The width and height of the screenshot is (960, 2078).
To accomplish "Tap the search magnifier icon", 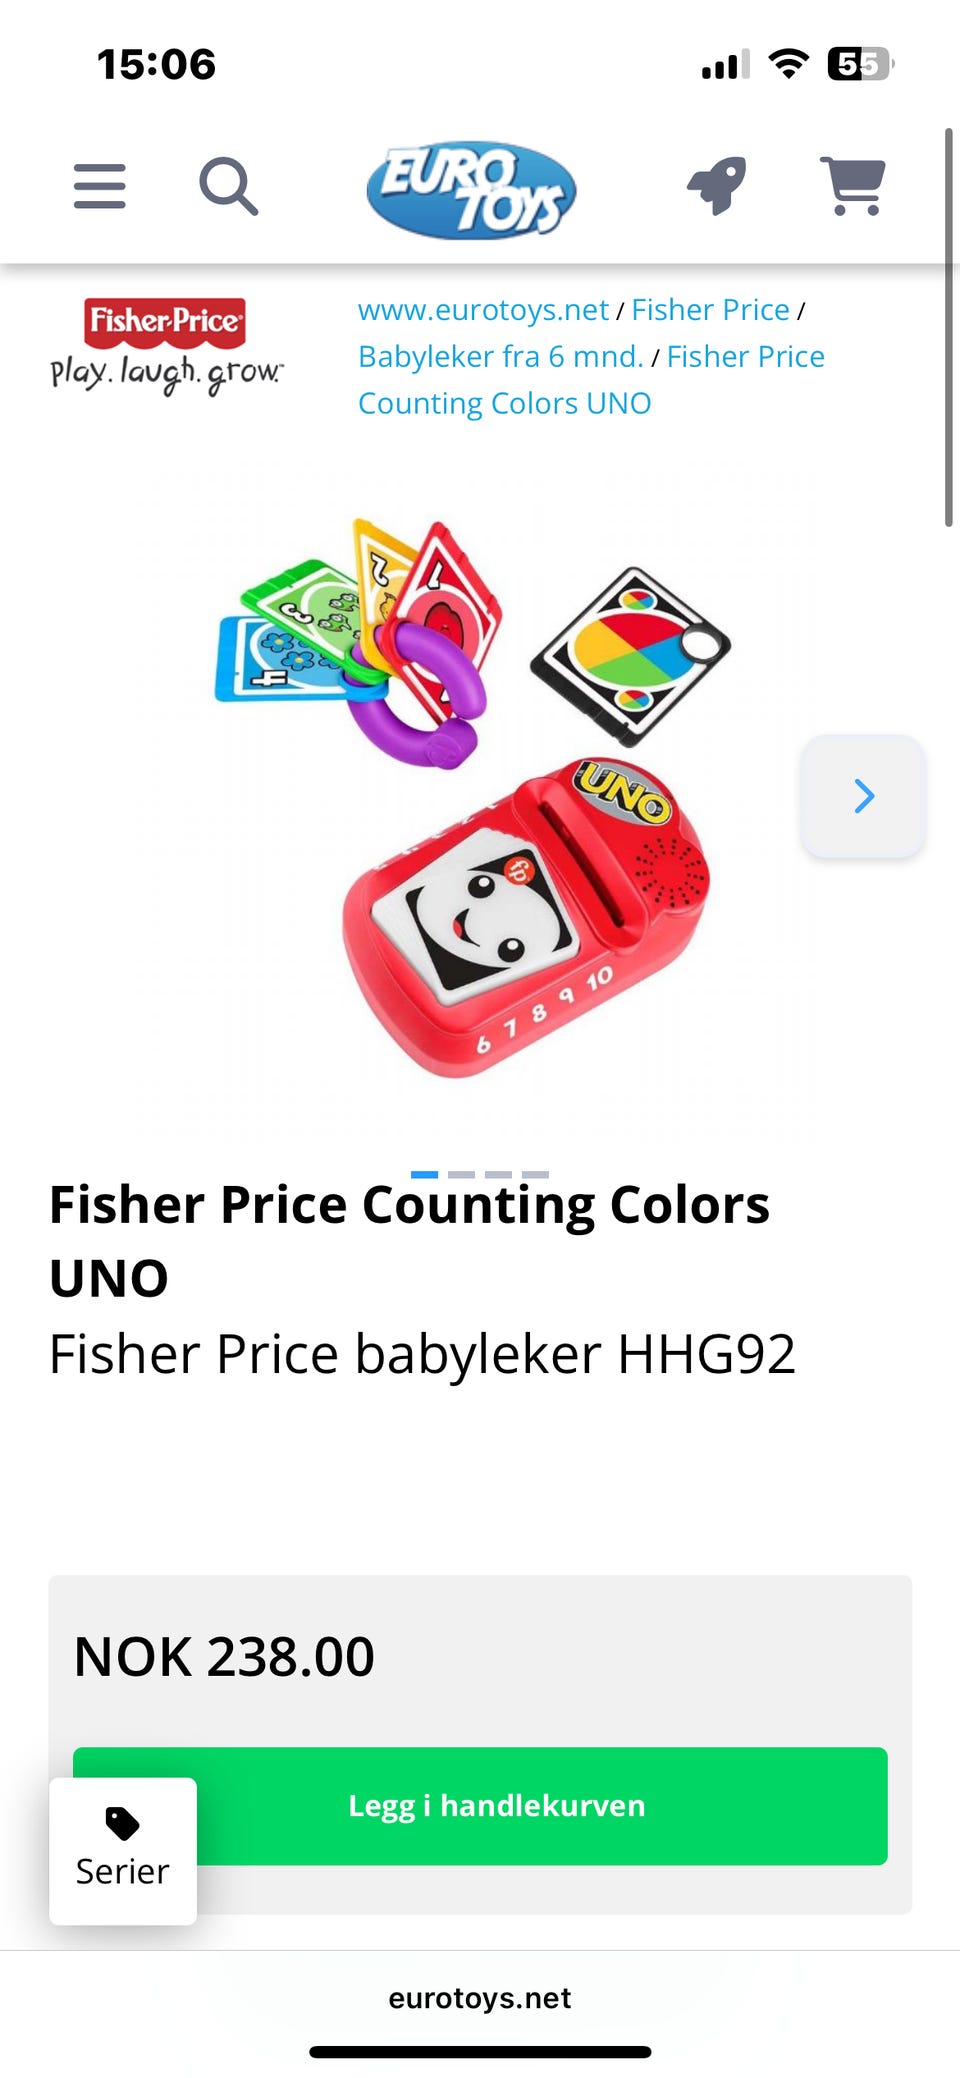I will point(229,186).
